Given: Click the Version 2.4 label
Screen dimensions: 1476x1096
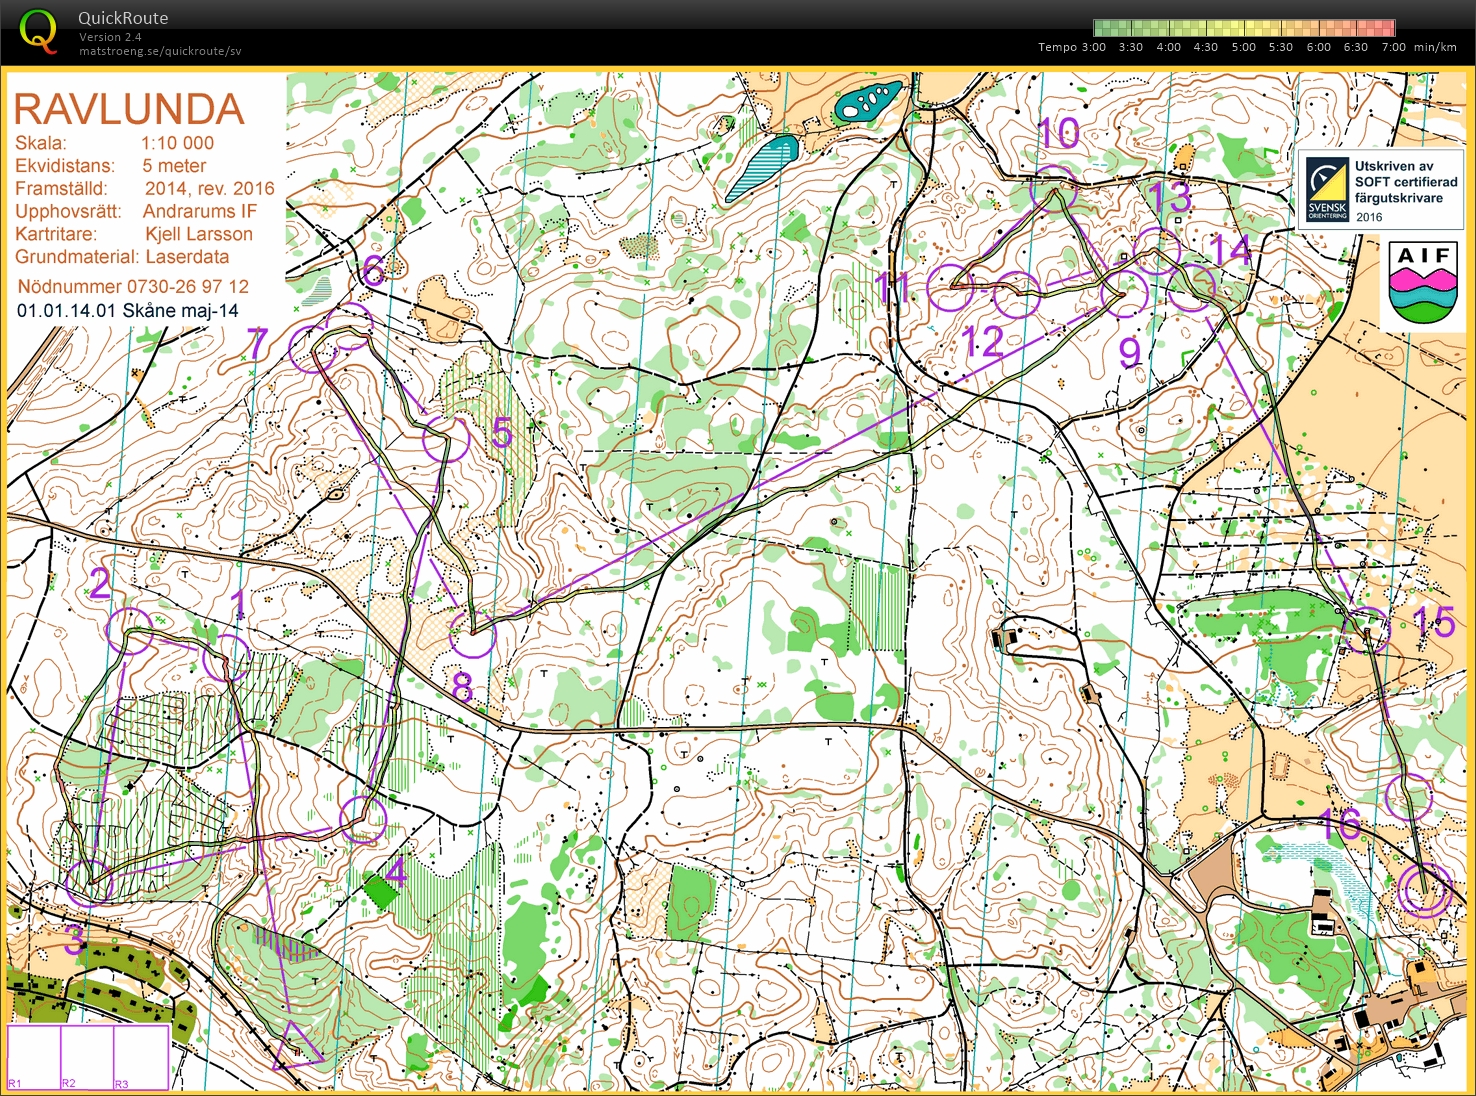Looking at the screenshot, I should (x=110, y=37).
